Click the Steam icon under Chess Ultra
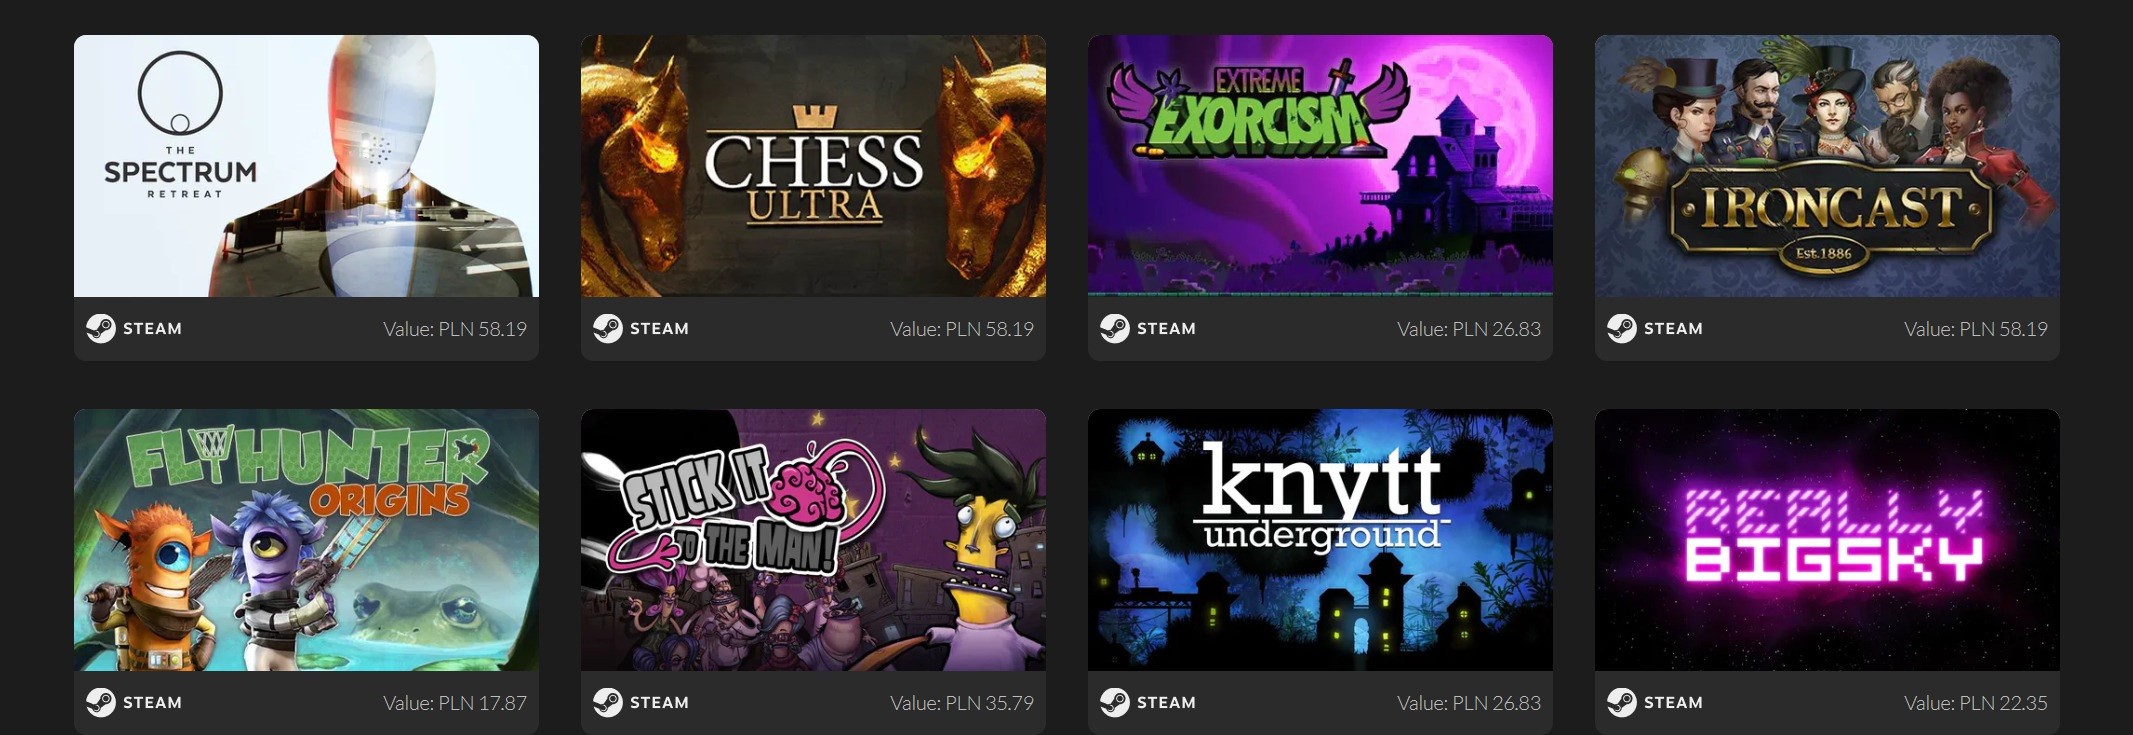Screen dimensions: 2133x735 [608, 329]
